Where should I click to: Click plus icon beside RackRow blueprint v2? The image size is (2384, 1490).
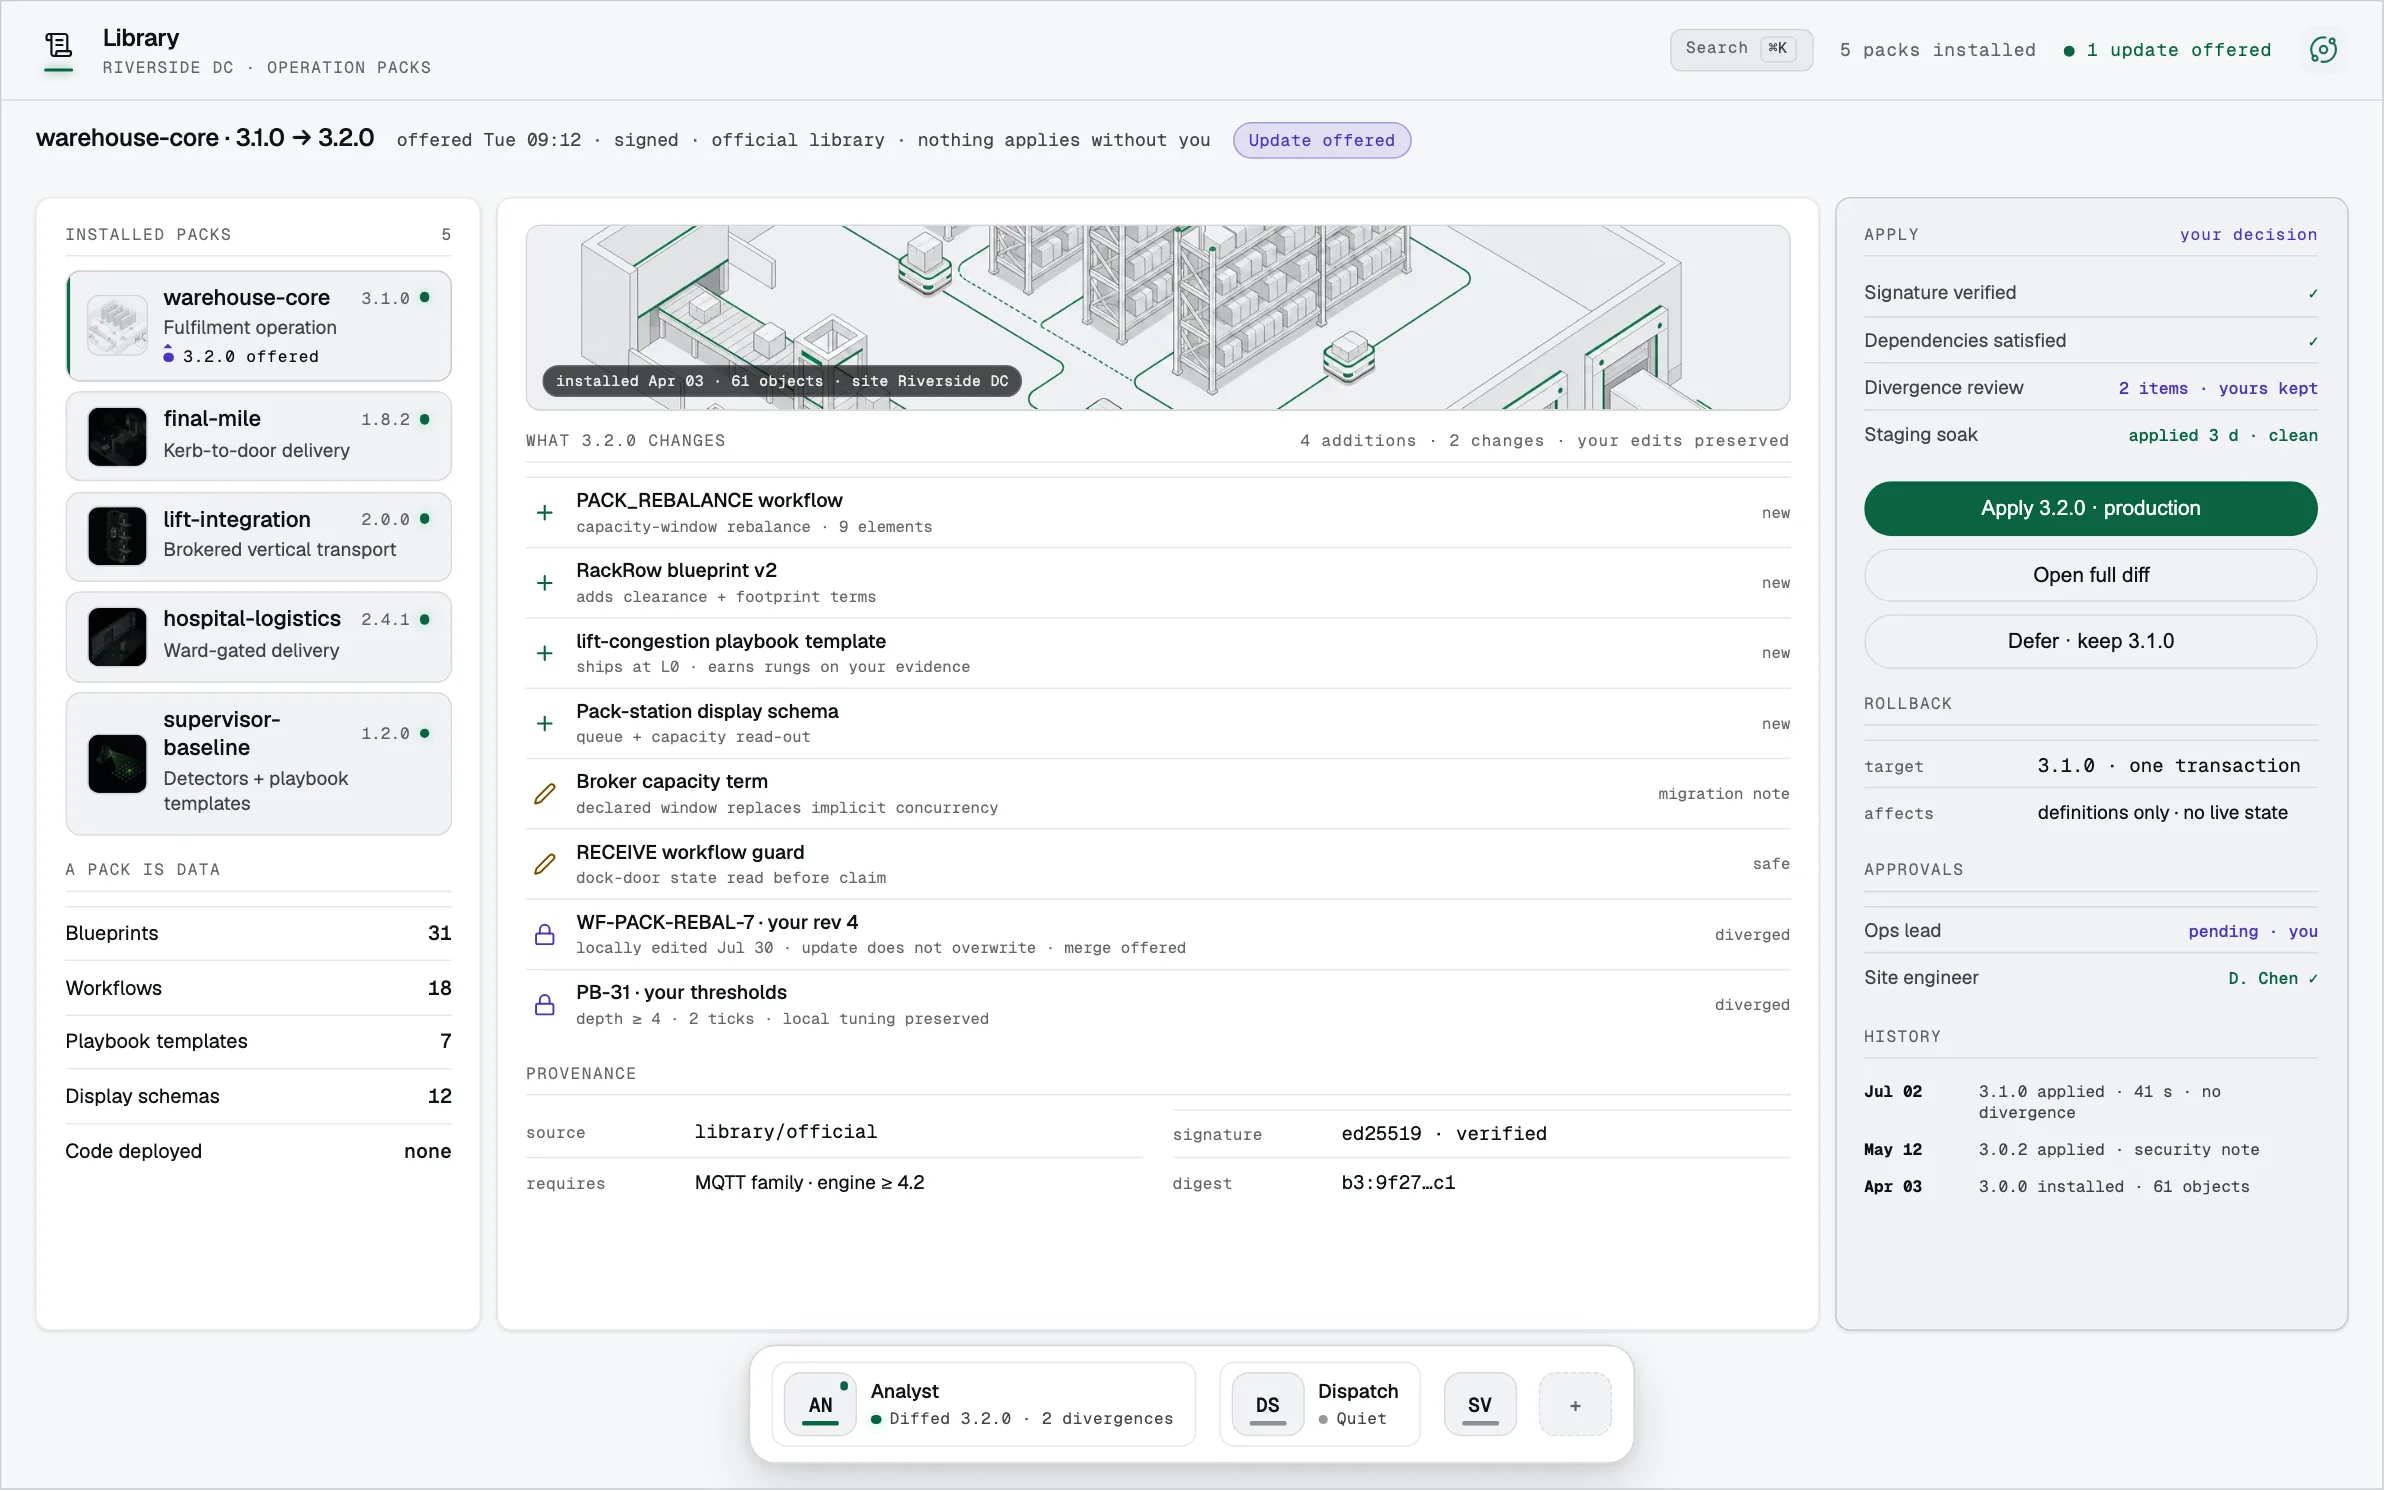click(x=545, y=583)
